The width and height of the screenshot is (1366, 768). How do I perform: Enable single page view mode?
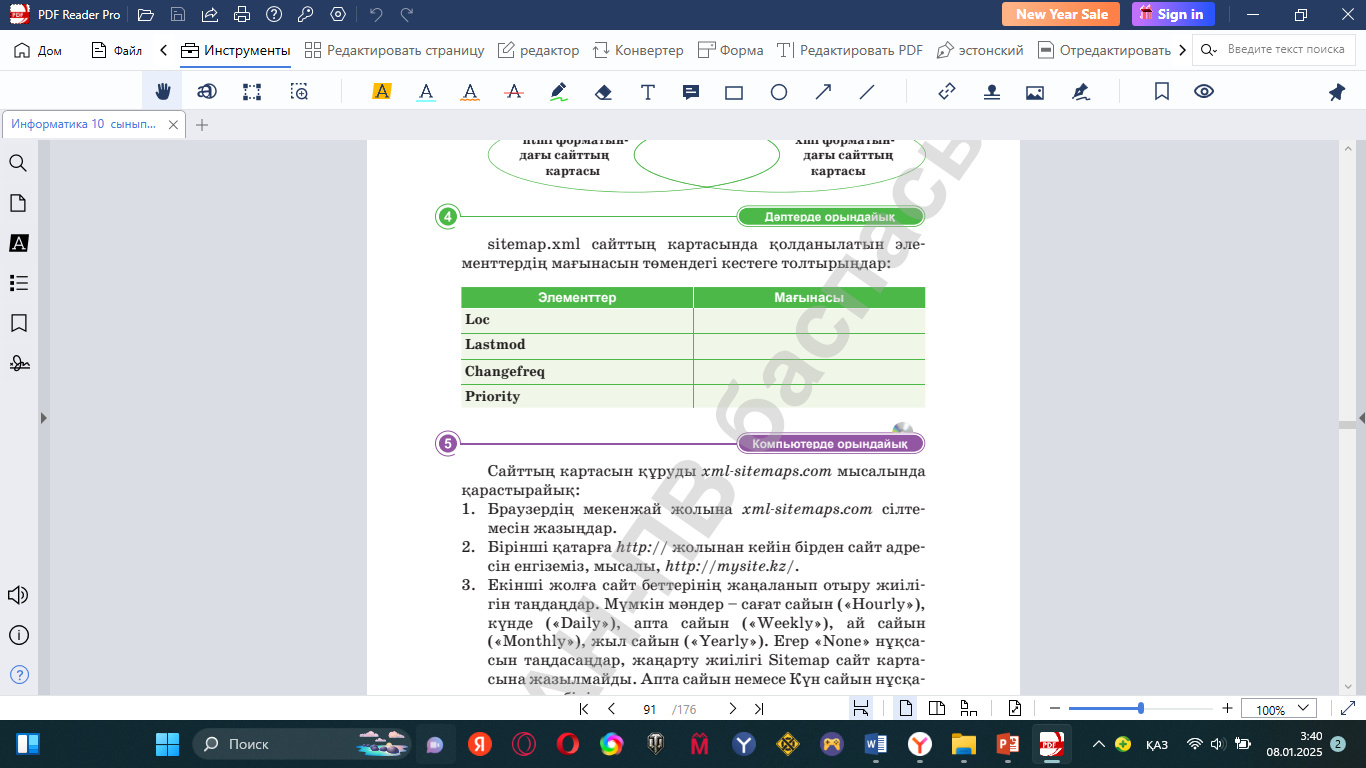906,709
